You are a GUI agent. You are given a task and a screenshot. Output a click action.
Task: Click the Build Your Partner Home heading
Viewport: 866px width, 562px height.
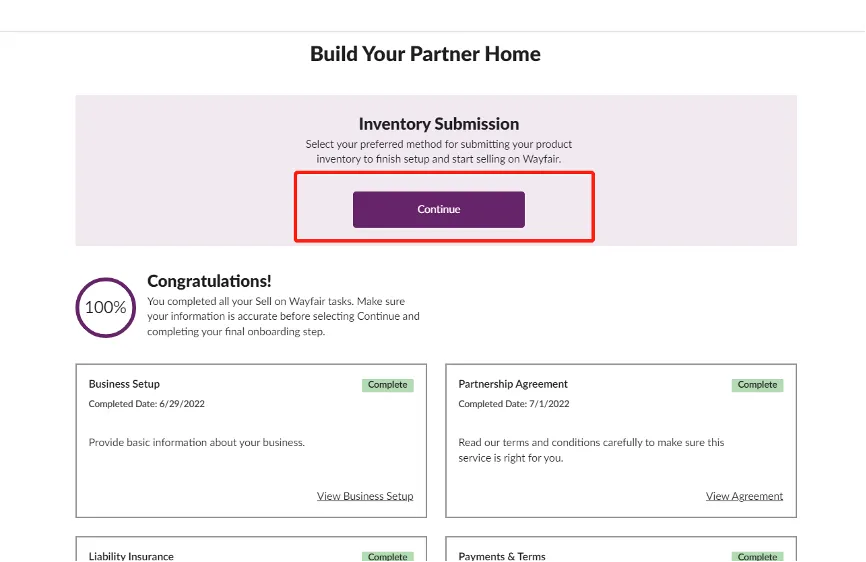point(425,54)
